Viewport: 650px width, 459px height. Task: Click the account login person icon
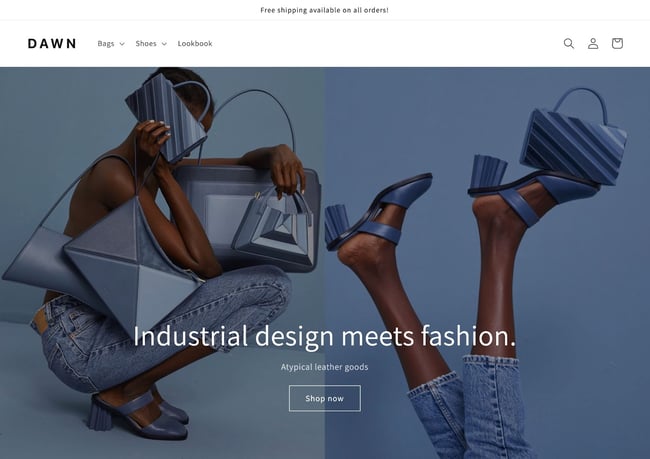point(593,44)
